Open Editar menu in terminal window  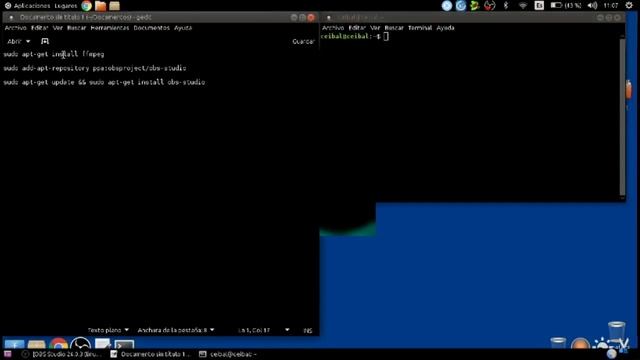[357, 28]
